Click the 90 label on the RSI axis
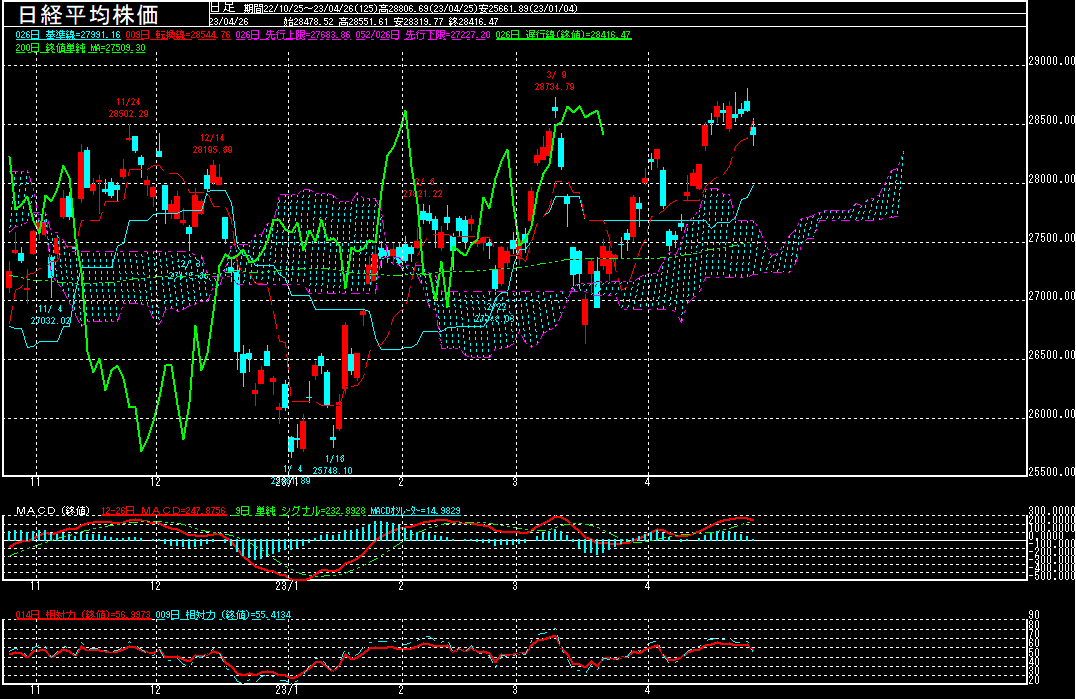1076x699 pixels. [1034, 615]
